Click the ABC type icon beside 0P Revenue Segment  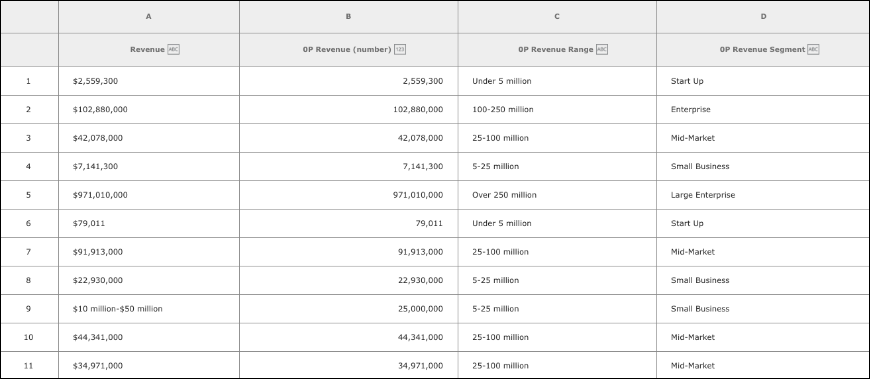coord(813,49)
